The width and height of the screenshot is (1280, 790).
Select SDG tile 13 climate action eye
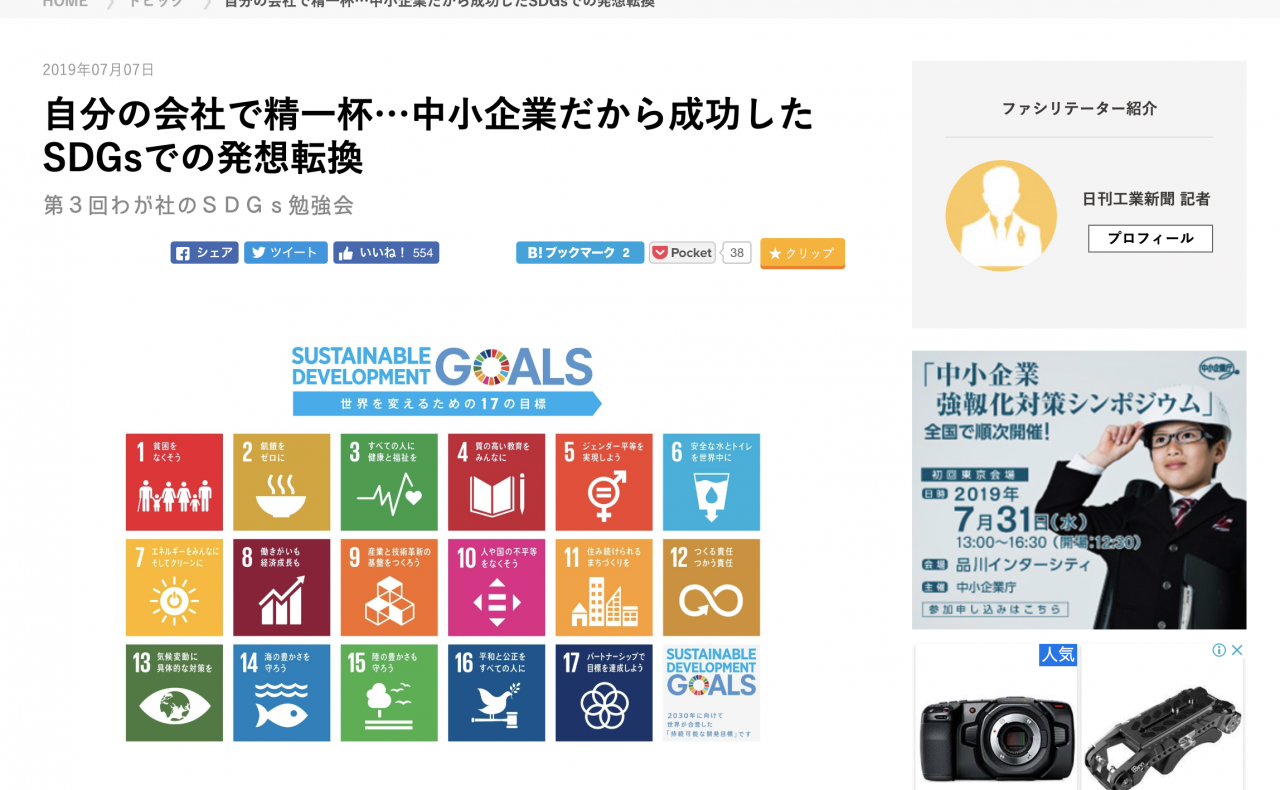(x=174, y=693)
